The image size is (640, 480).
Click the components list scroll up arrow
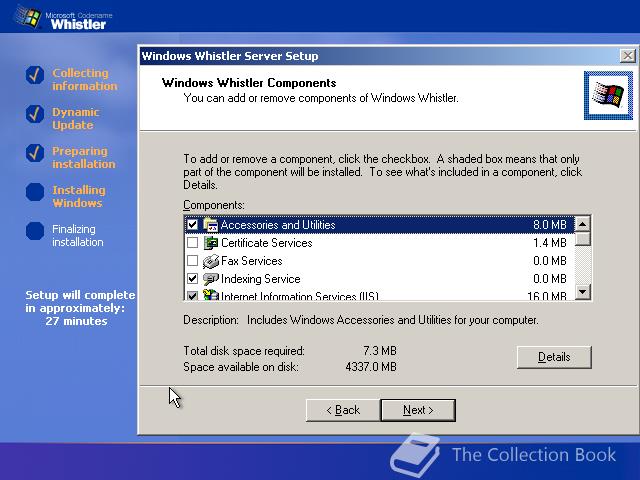pyautogui.click(x=582, y=224)
